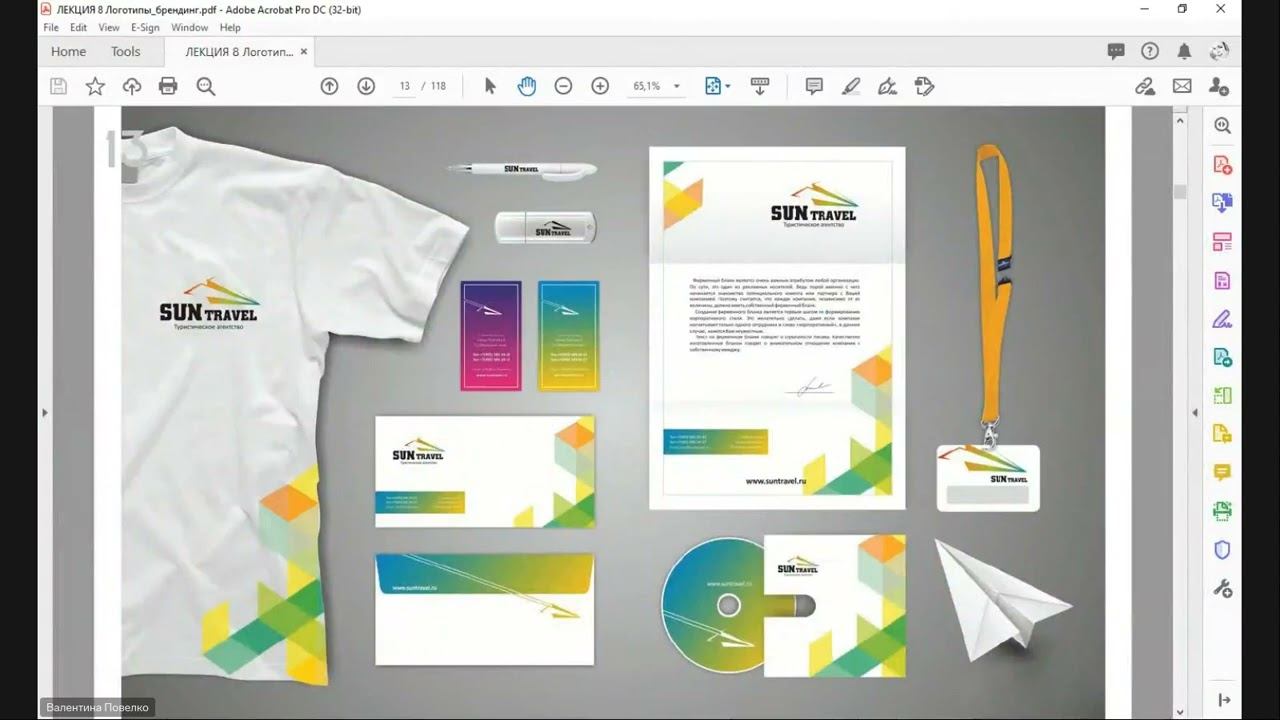Go to the previous page with the up arrow
This screenshot has width=1280, height=720.
[329, 86]
